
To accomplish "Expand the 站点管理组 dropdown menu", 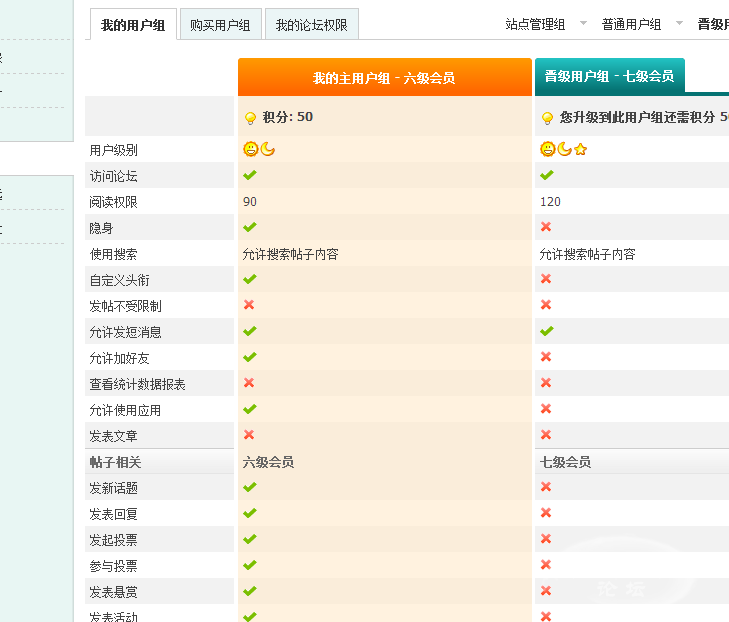I will point(535,24).
